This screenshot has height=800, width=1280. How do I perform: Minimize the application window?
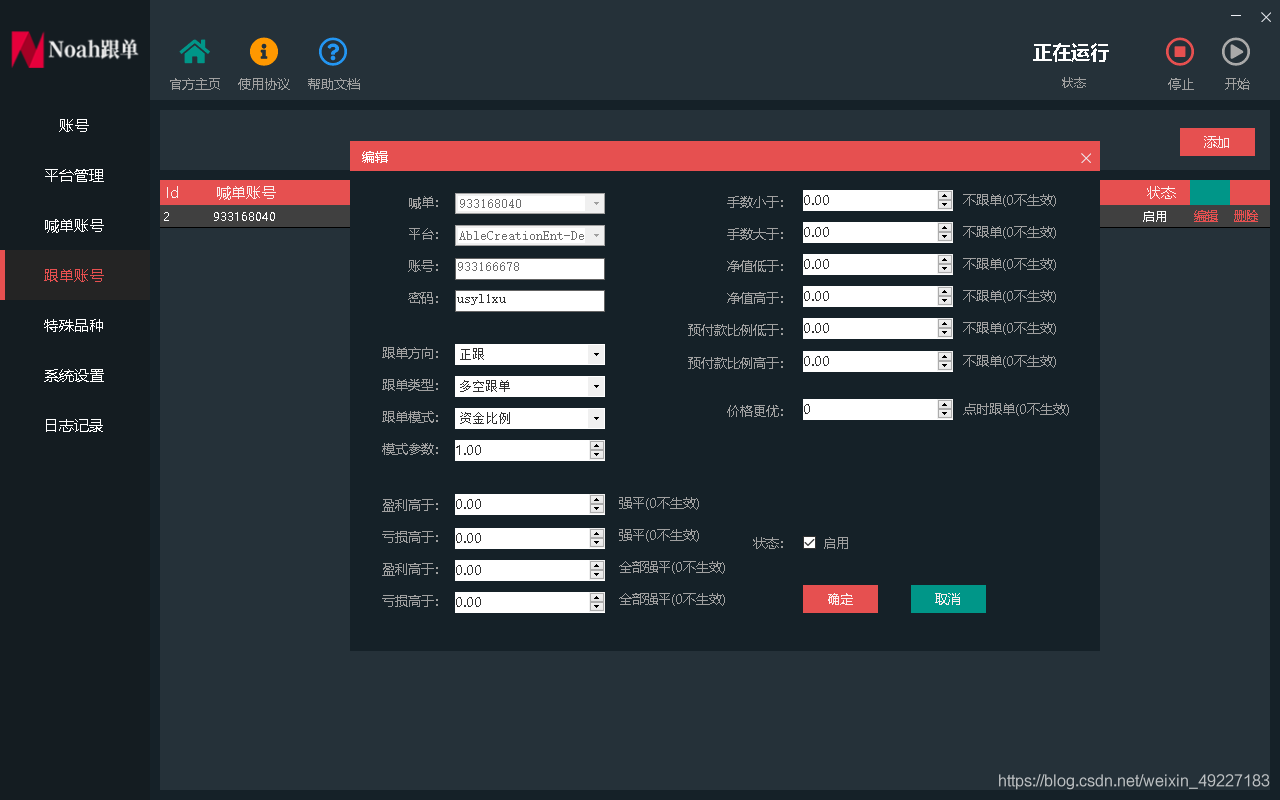tap(1238, 16)
